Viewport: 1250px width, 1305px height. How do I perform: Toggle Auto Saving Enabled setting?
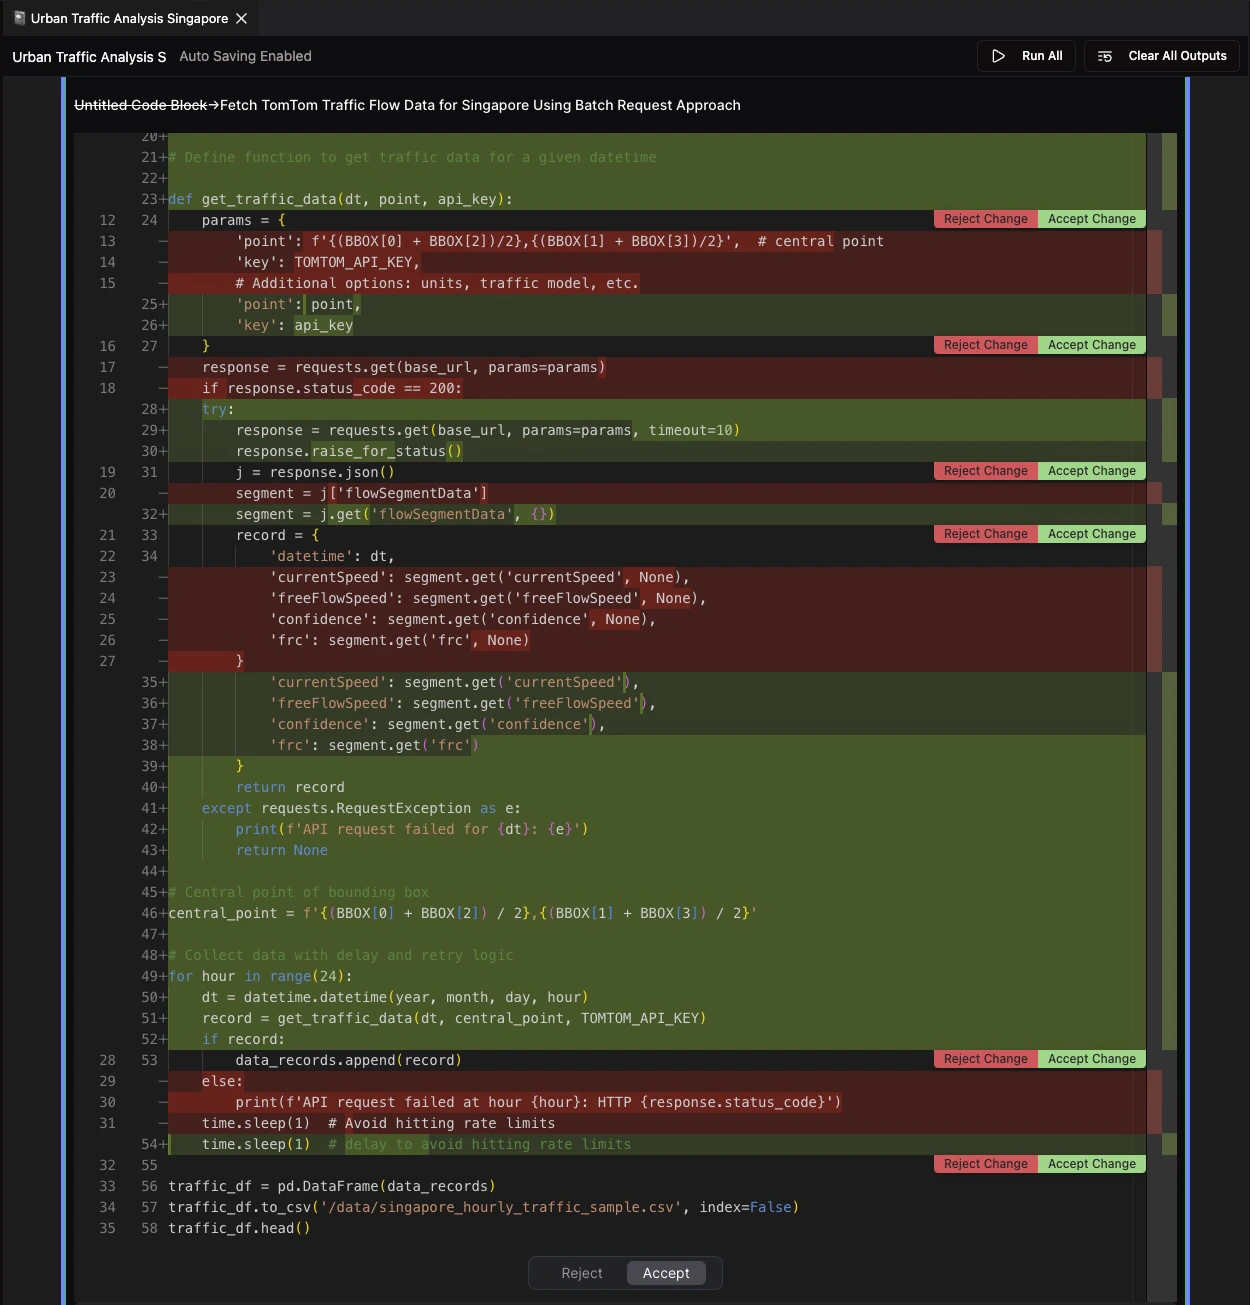pos(245,56)
